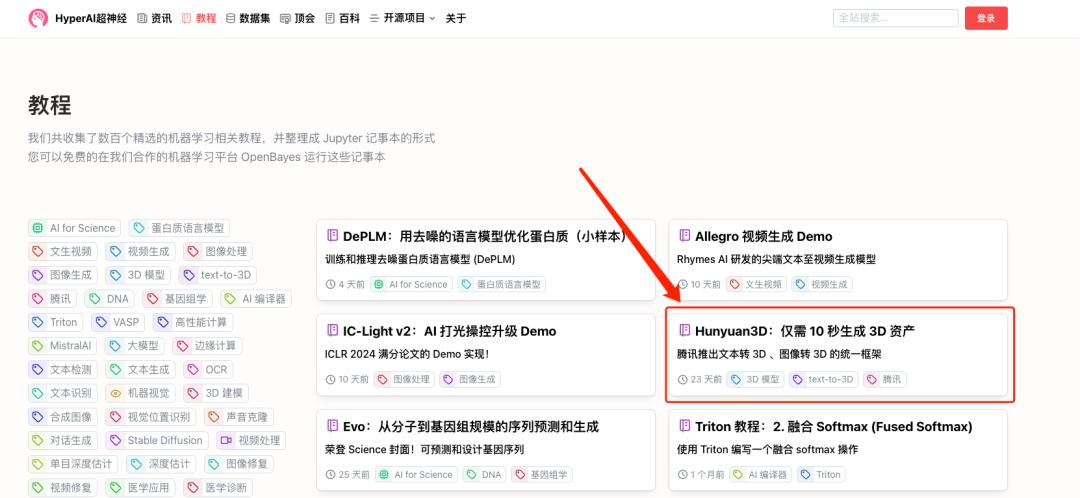Click the tag icon on the 声音克隆 tag
This screenshot has height=498, width=1080.
(215, 417)
